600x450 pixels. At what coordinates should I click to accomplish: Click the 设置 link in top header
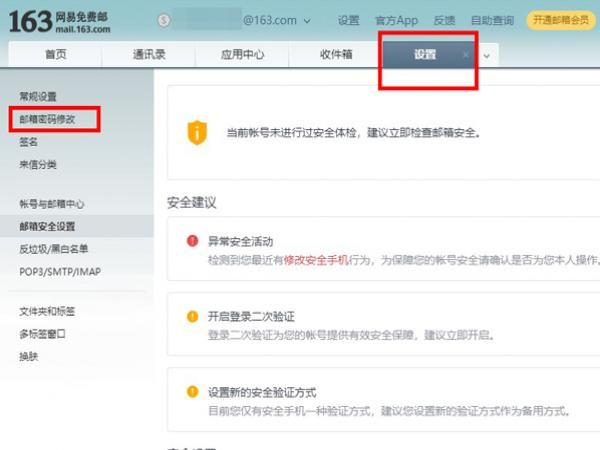click(349, 20)
